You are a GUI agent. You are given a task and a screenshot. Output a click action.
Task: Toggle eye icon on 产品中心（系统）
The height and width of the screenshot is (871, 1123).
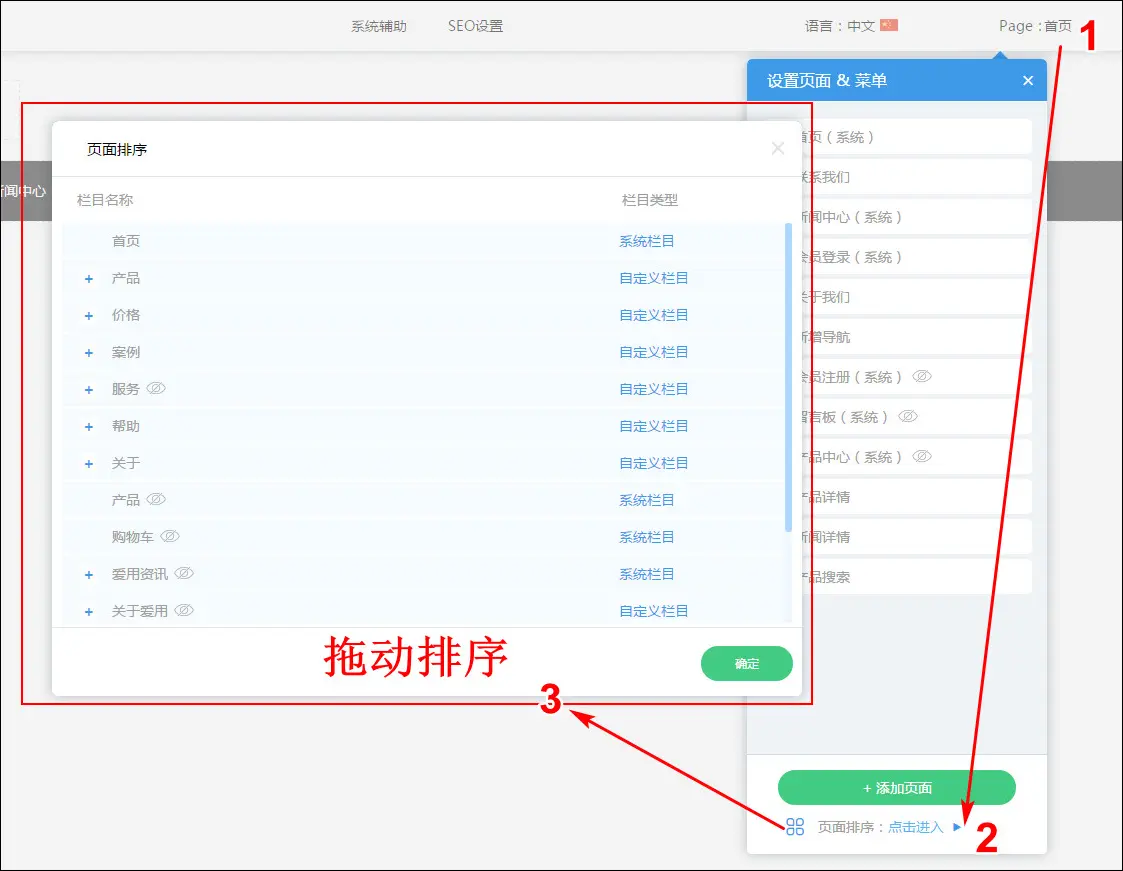(922, 456)
